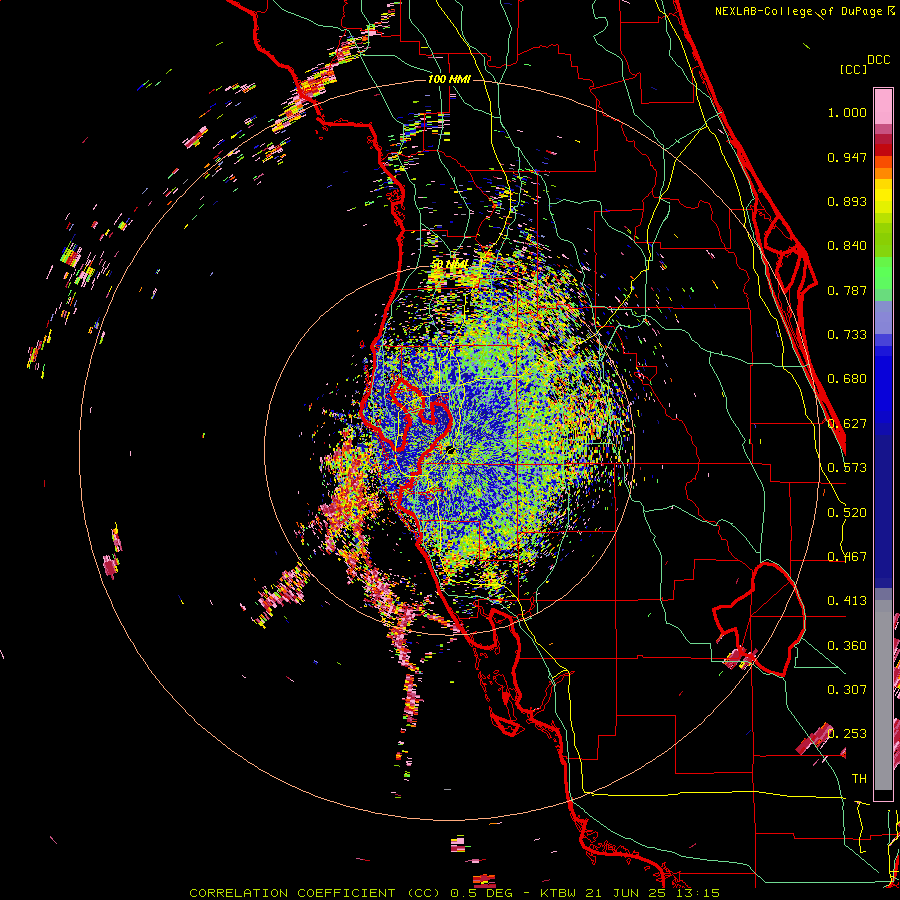Screen dimensions: 900x900
Task: Click the 50 NMI range ring label
Action: coord(451,265)
